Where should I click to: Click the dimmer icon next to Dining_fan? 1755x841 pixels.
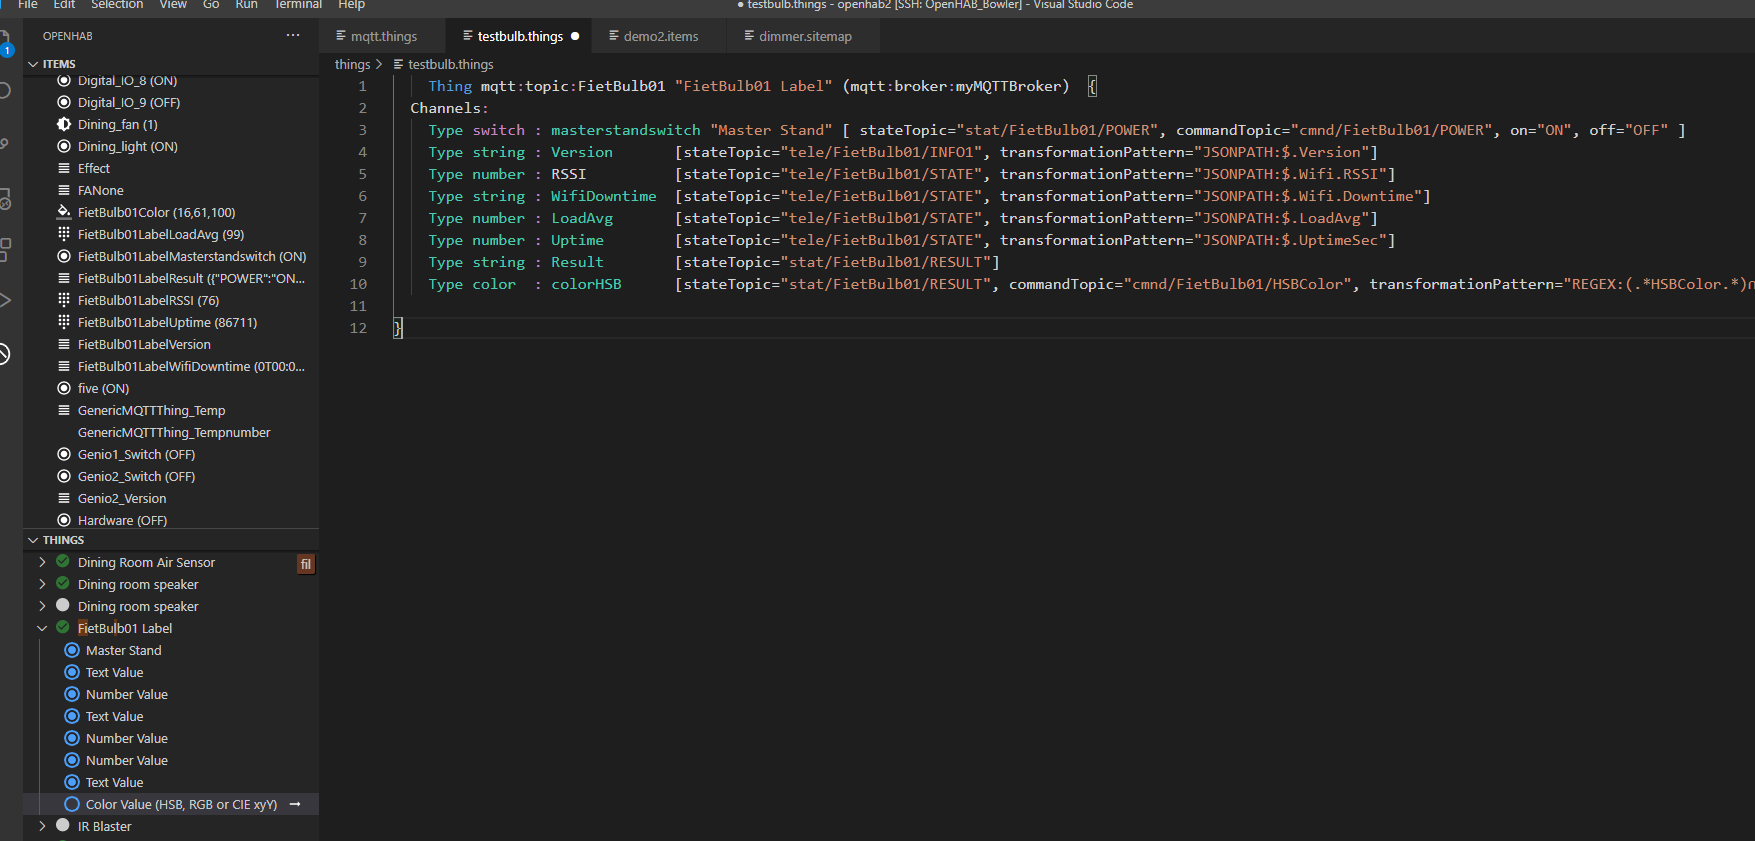coord(64,124)
